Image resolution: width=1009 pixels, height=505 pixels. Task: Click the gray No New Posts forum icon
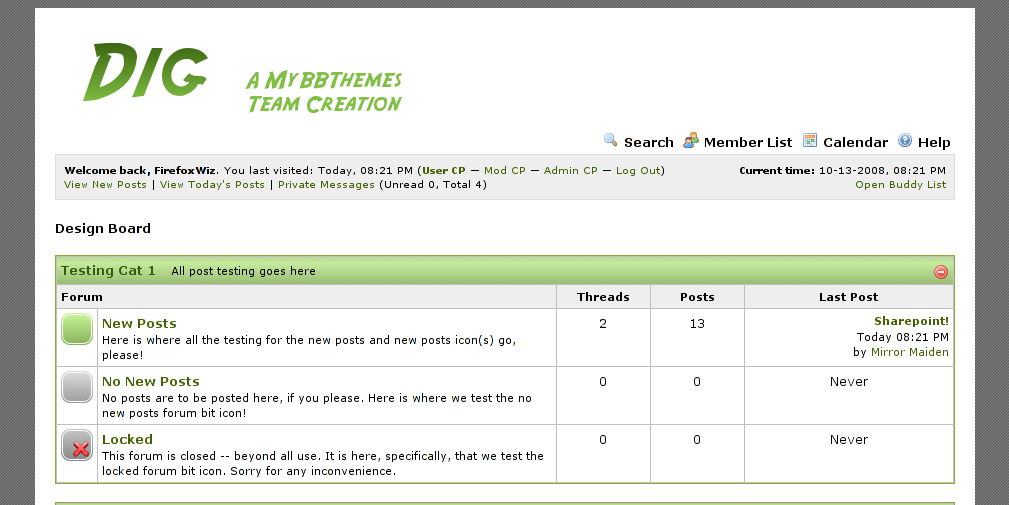(77, 387)
